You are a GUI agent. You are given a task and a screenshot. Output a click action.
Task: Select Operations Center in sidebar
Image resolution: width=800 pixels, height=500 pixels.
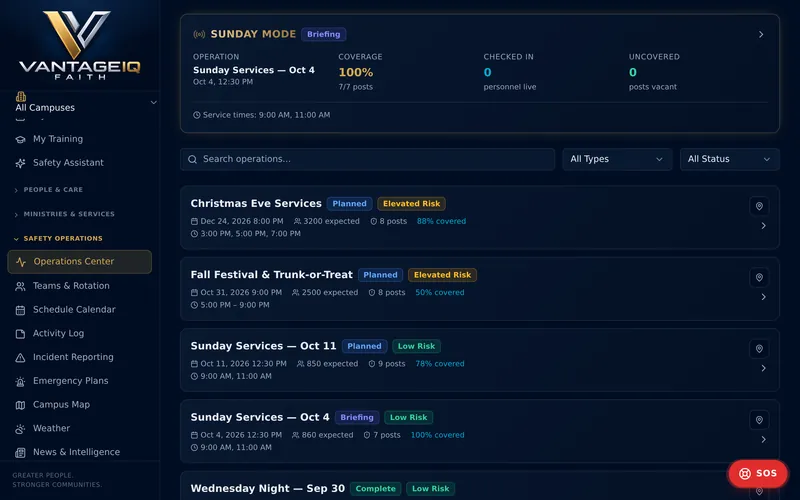point(80,262)
